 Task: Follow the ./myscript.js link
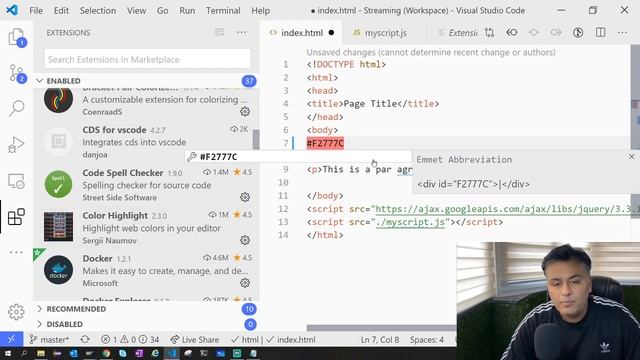click(410, 222)
